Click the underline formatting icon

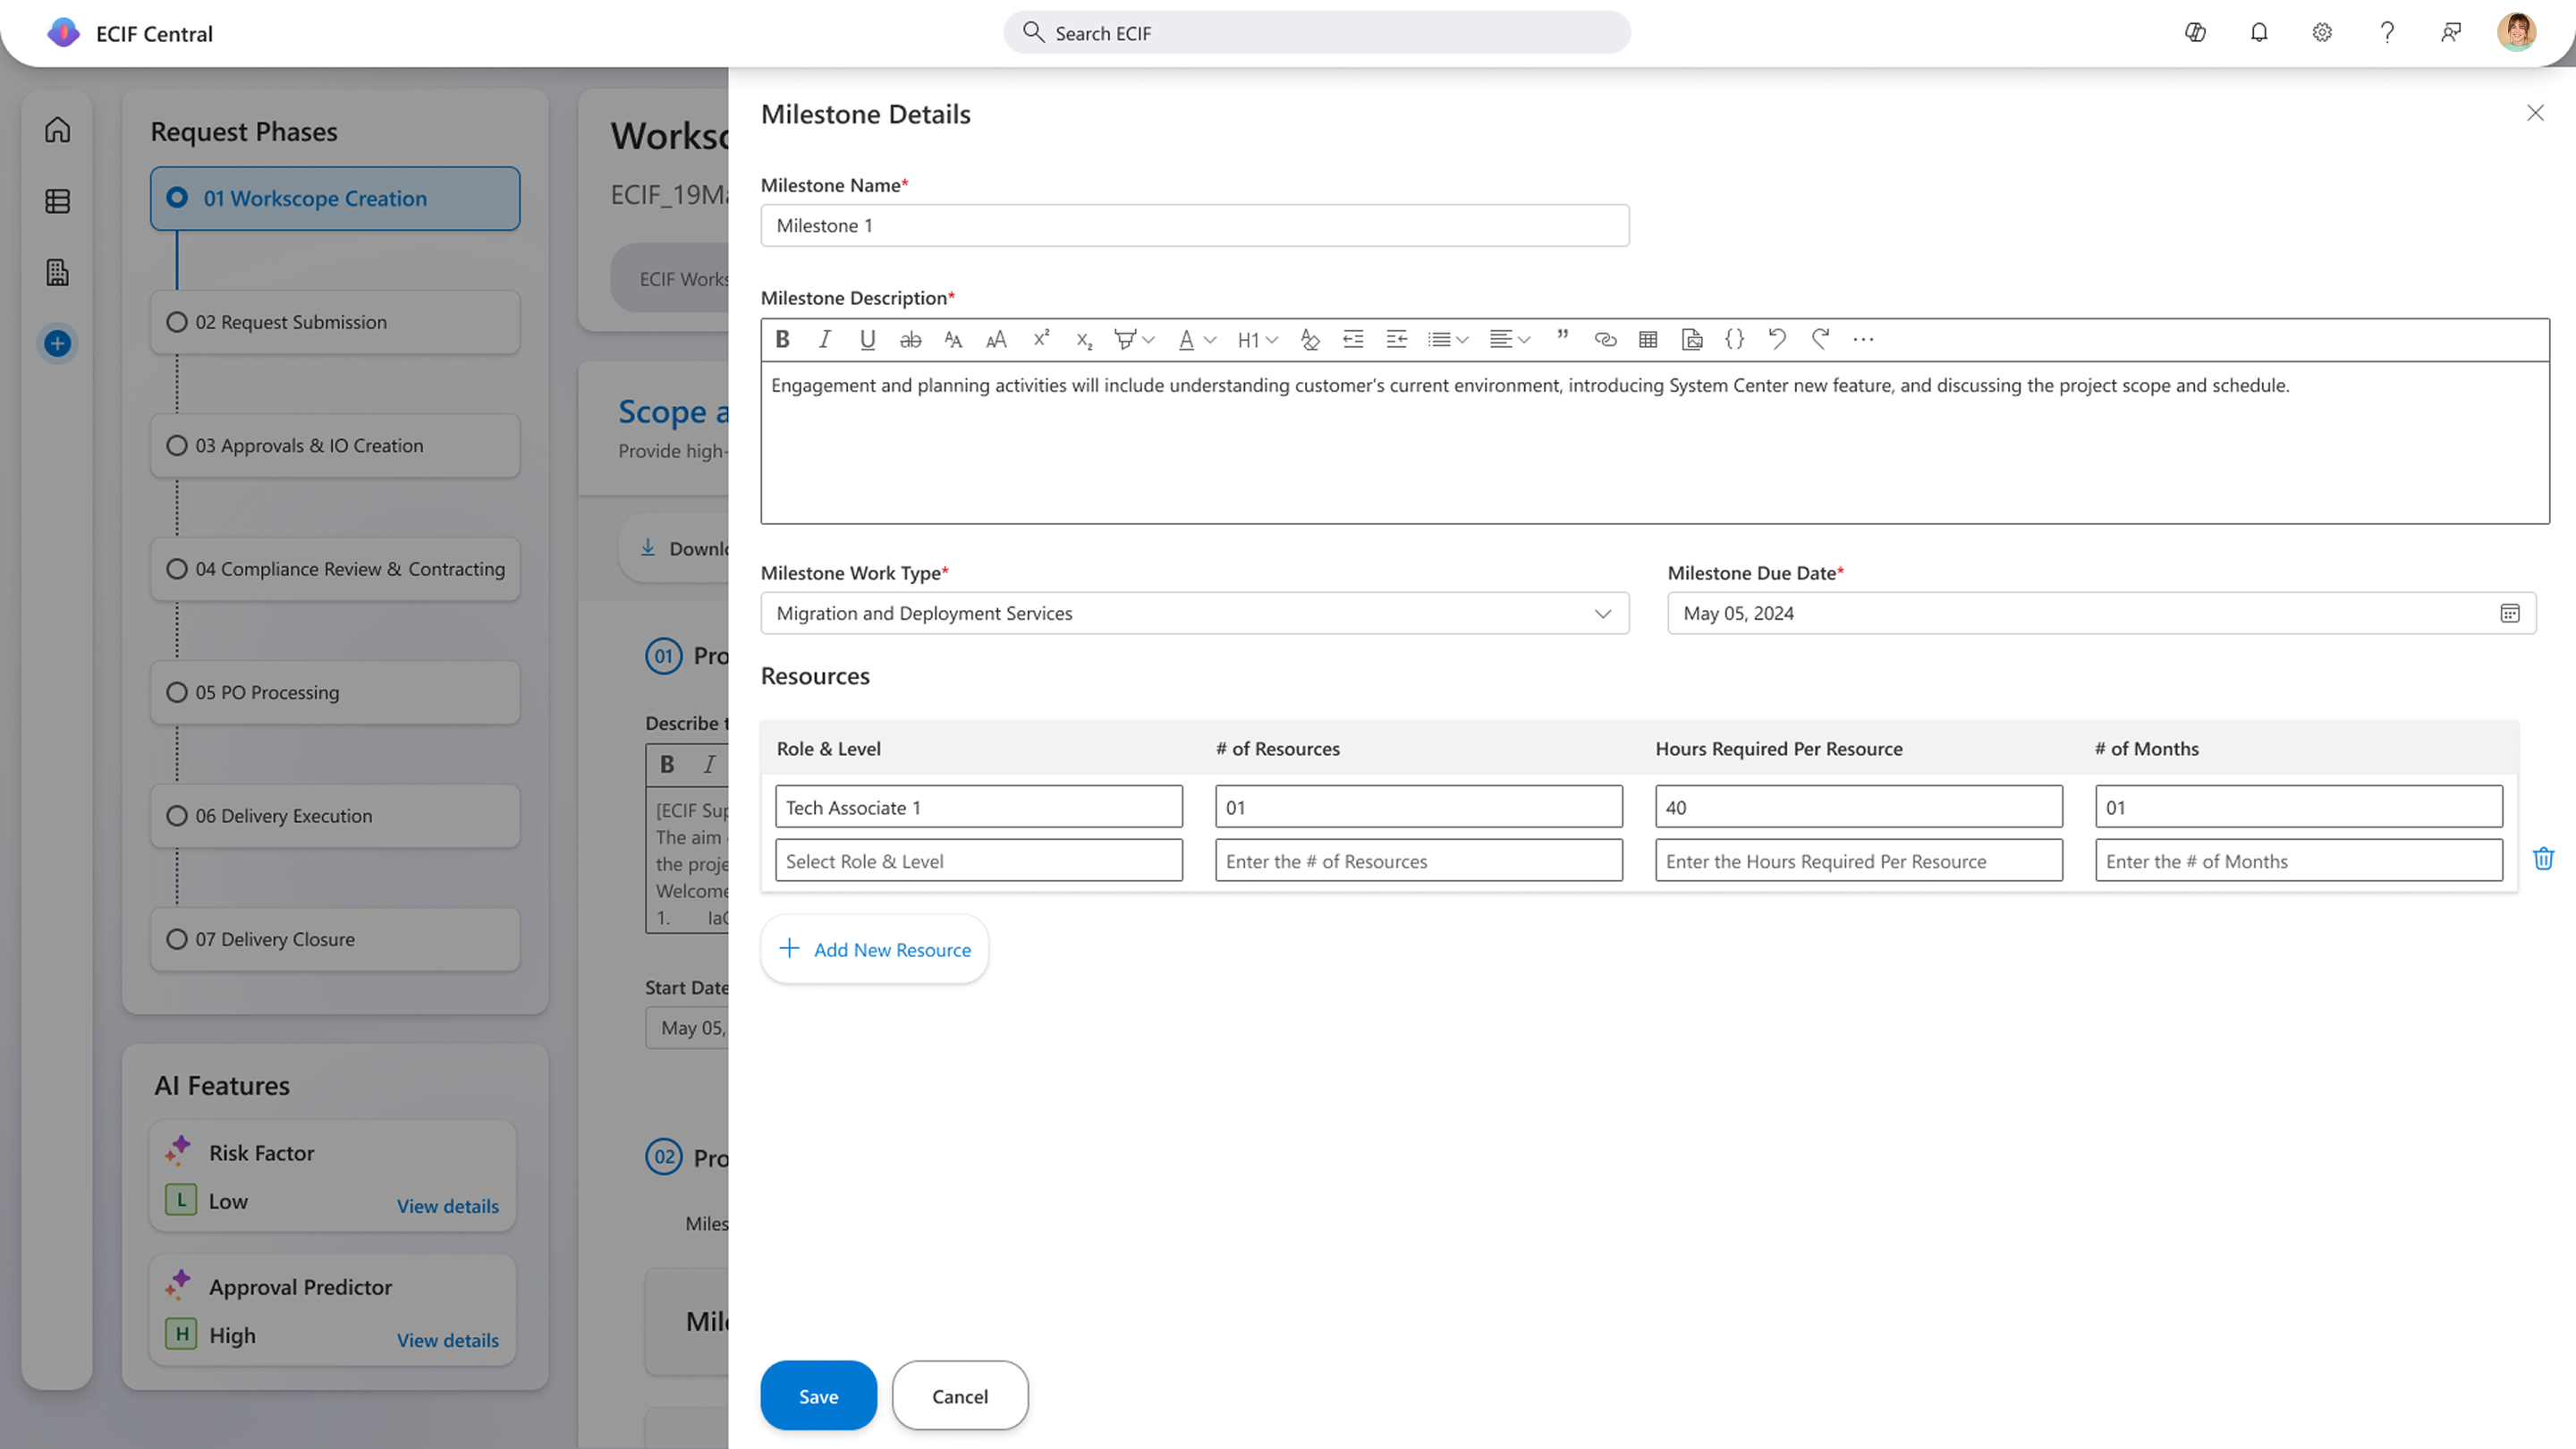coord(867,340)
